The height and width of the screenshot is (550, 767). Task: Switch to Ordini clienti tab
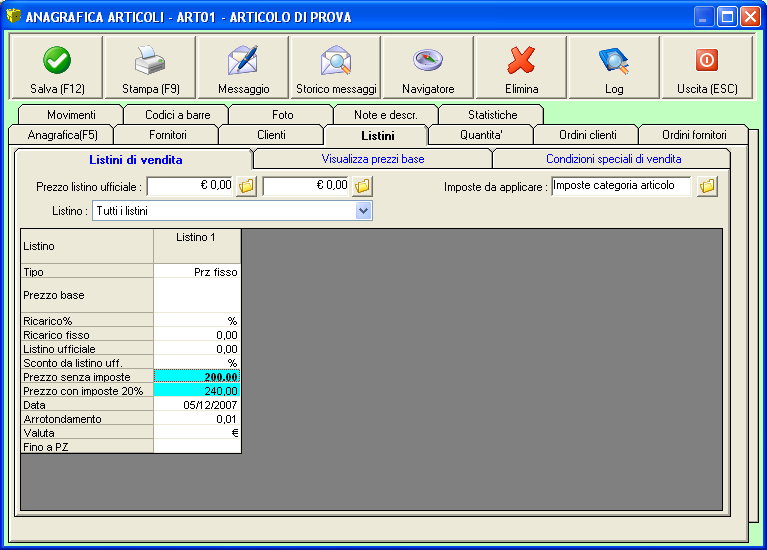tap(587, 135)
